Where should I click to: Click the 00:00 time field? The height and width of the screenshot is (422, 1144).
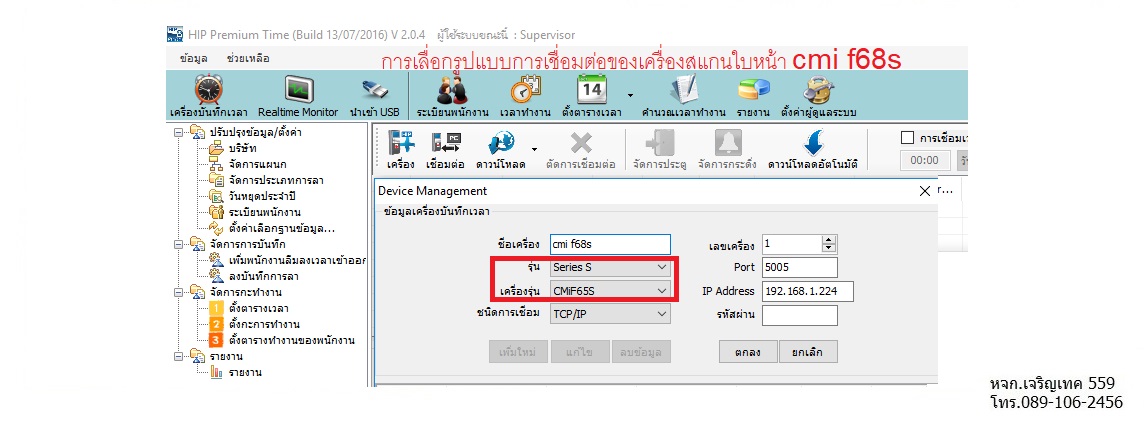pos(926,161)
